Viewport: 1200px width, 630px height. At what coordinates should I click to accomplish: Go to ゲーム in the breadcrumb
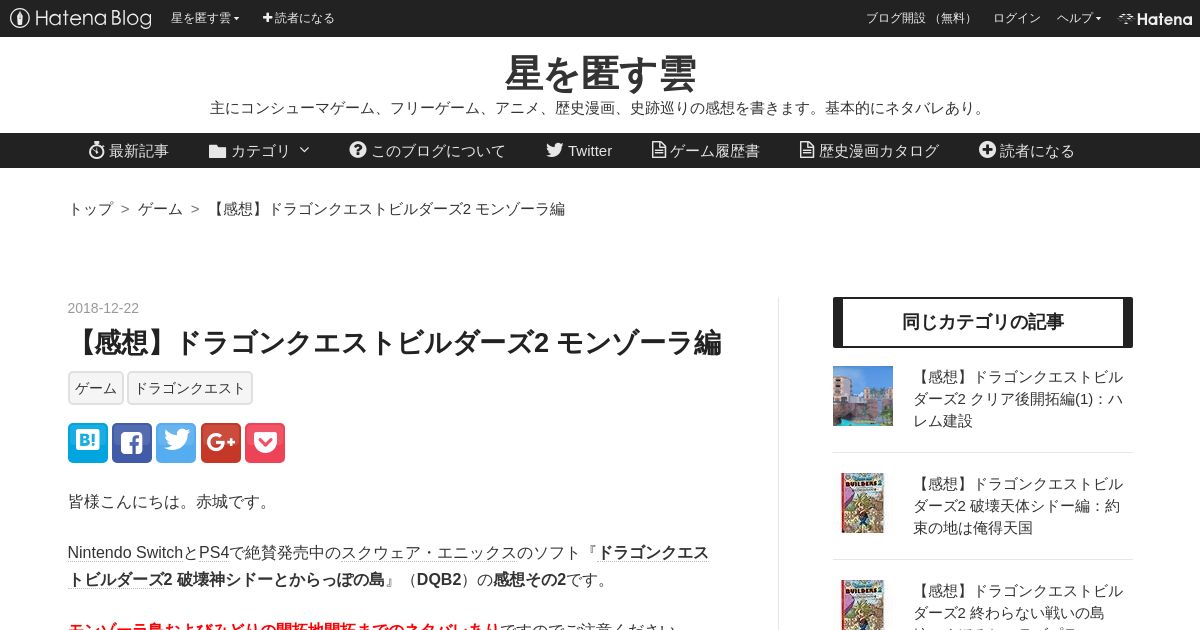160,209
